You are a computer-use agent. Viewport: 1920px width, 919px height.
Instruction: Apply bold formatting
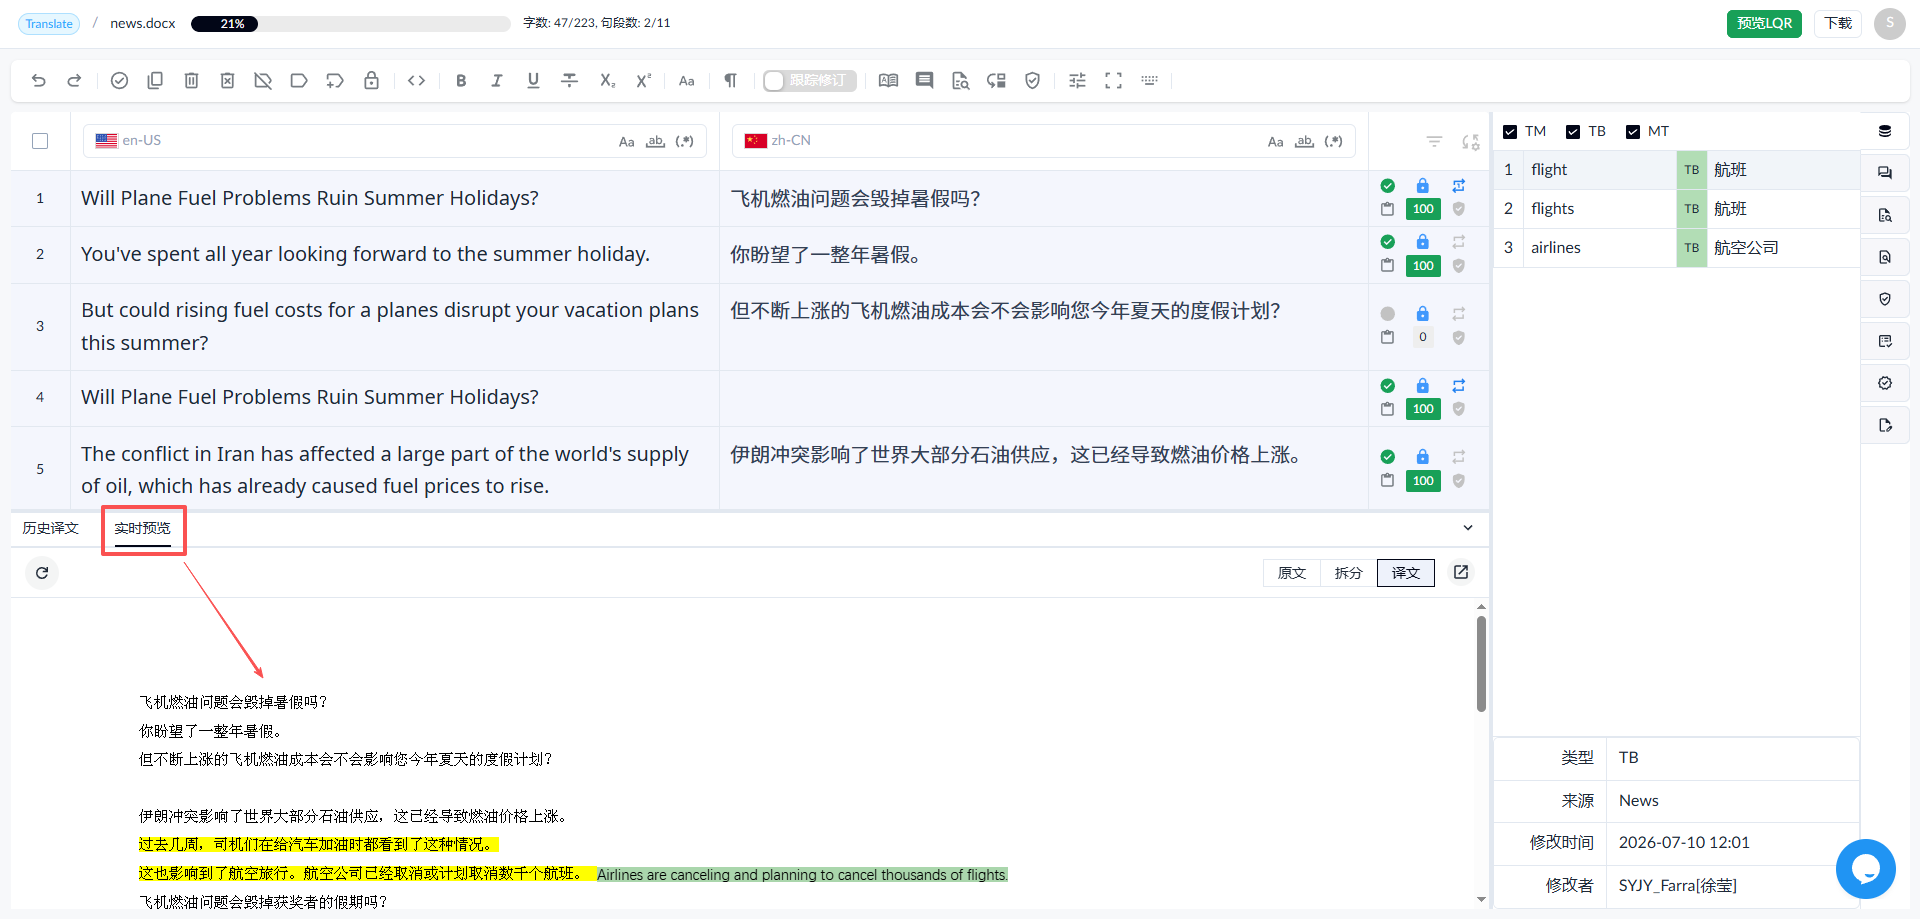pos(461,81)
